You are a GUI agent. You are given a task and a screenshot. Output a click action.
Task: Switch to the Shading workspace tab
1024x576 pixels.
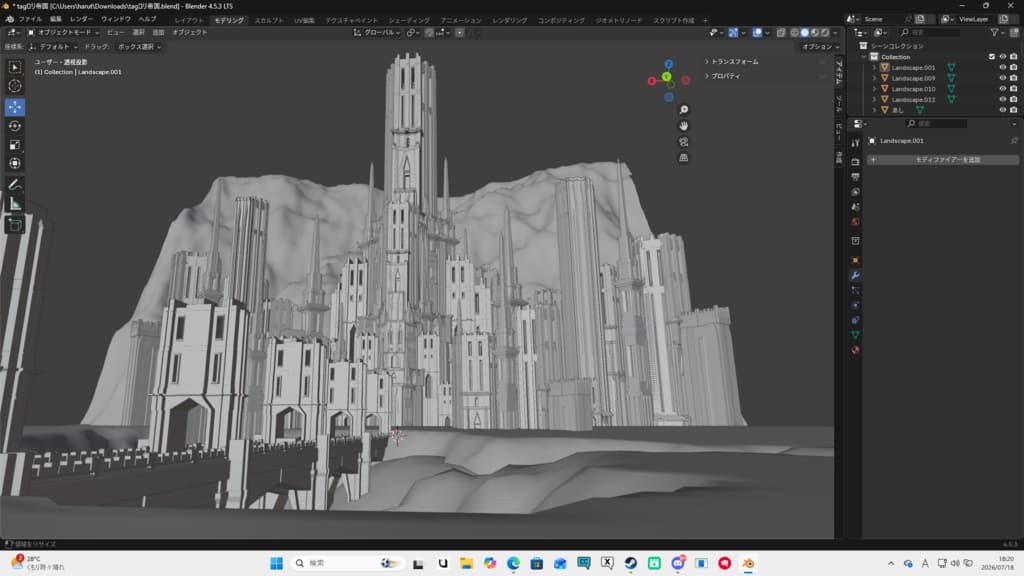(409, 20)
